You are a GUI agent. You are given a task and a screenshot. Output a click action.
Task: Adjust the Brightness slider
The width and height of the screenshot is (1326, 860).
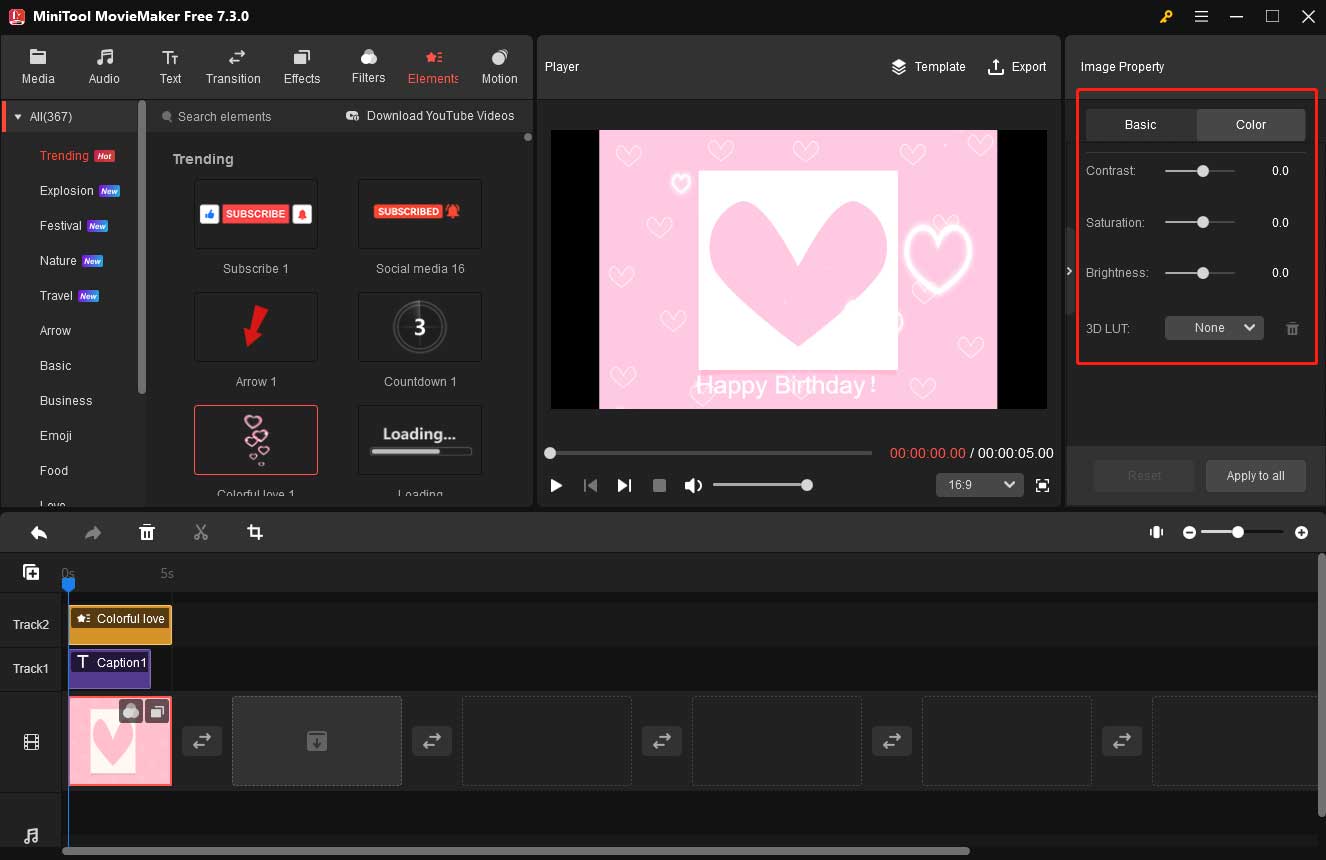click(1200, 272)
